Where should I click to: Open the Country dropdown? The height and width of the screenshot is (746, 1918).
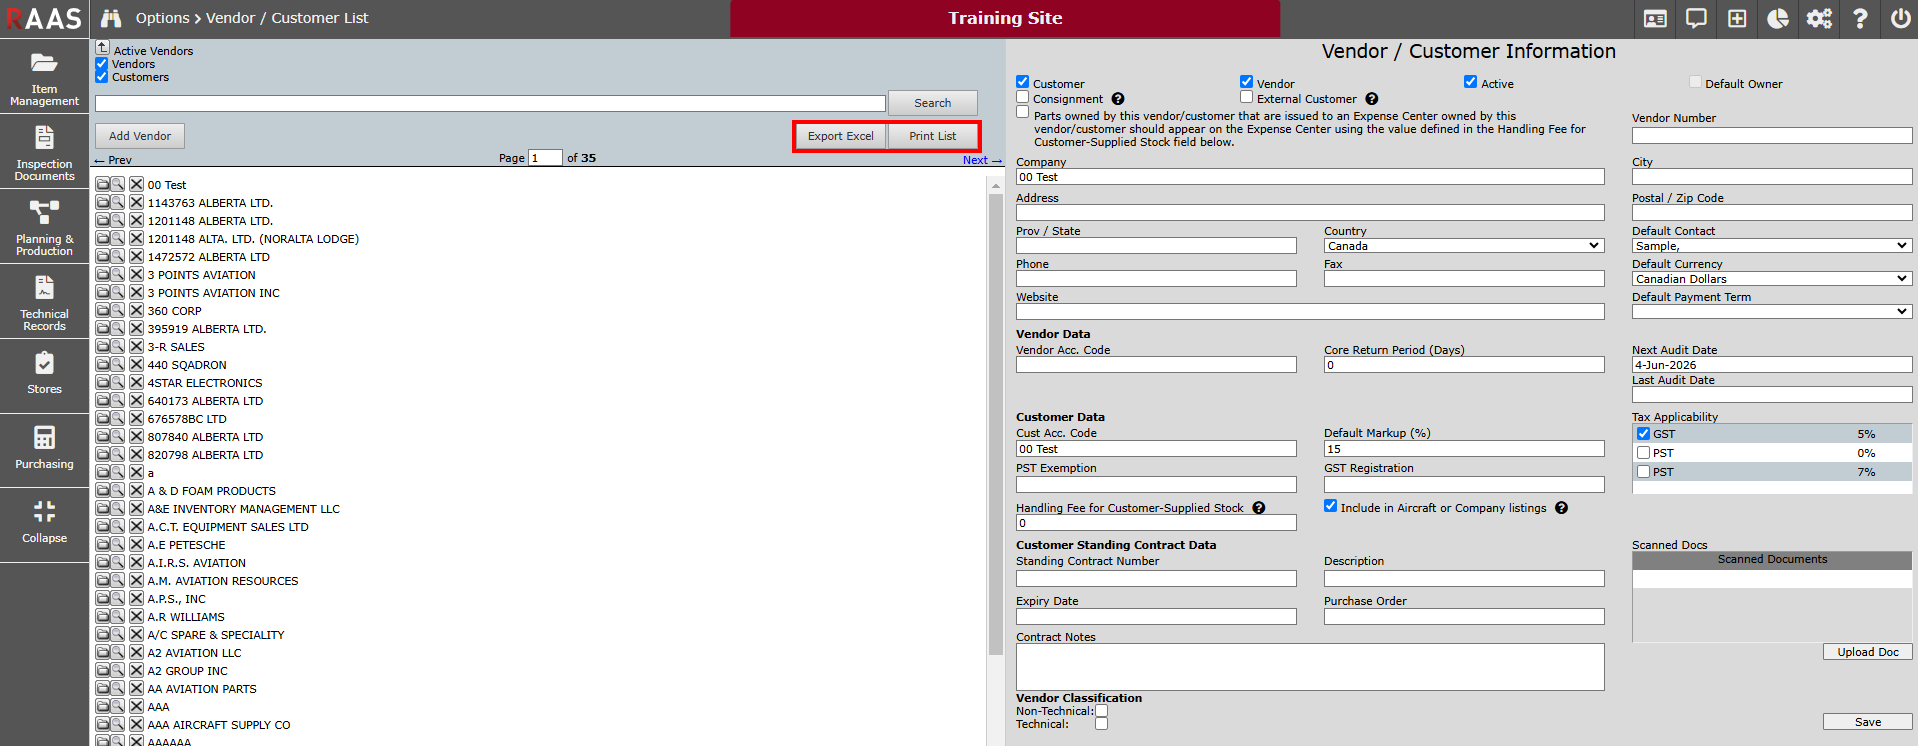coord(1463,246)
